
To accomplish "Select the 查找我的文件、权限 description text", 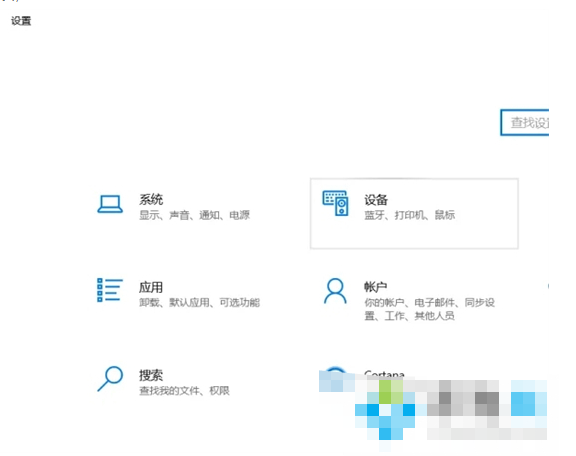I will [x=184, y=391].
